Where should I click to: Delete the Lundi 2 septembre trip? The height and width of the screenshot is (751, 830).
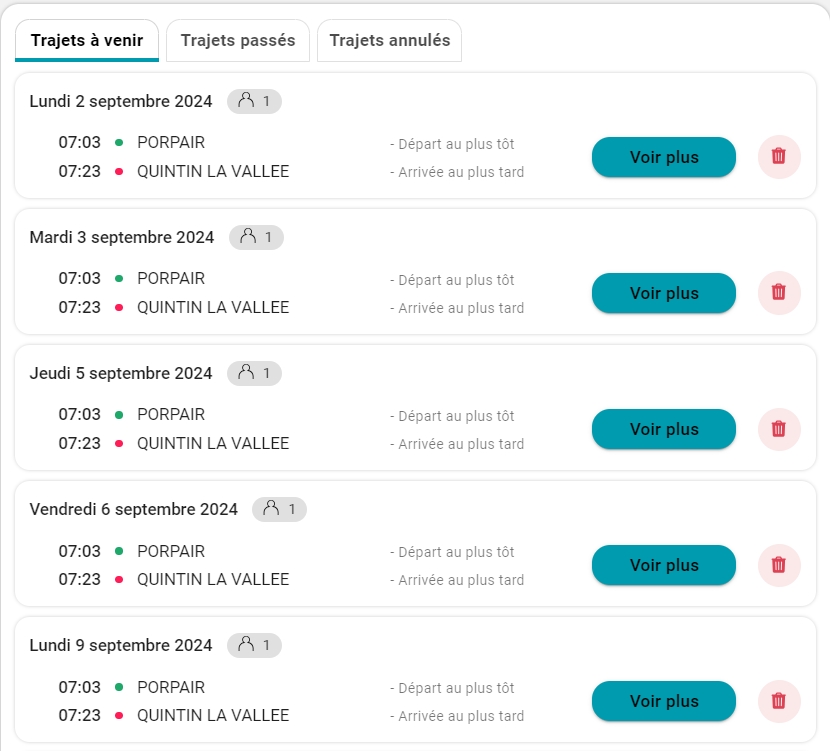click(779, 157)
